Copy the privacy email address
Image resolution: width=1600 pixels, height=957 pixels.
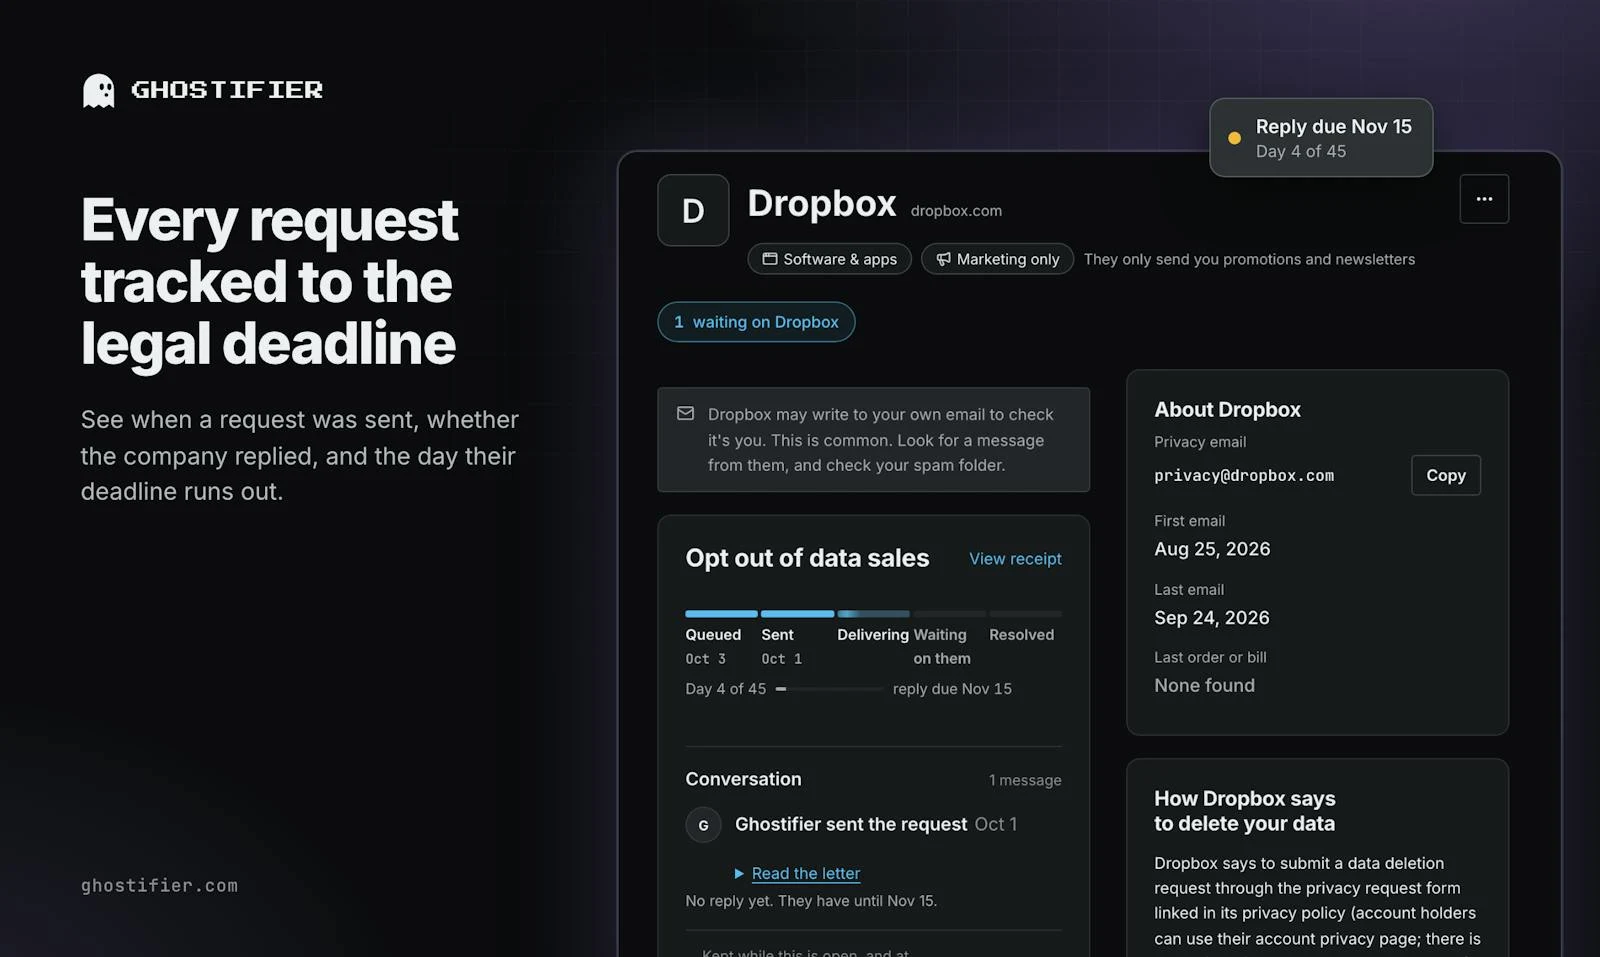tap(1445, 475)
